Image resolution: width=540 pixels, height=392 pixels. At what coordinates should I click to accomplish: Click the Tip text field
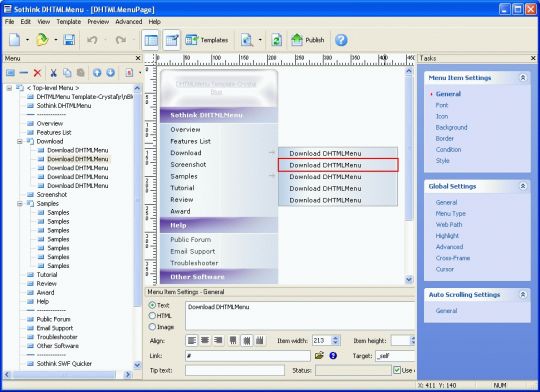pyautogui.click(x=235, y=370)
